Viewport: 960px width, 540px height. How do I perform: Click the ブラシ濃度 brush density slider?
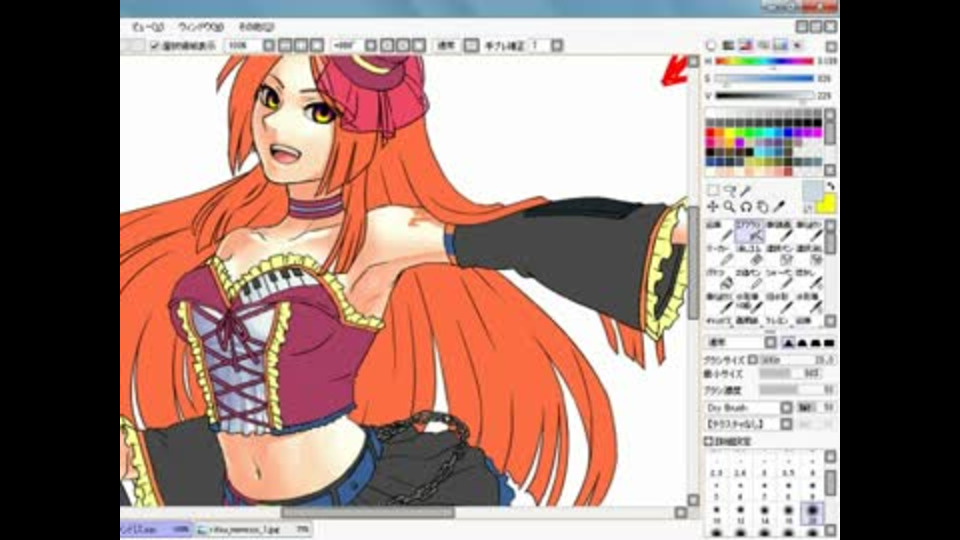(797, 390)
